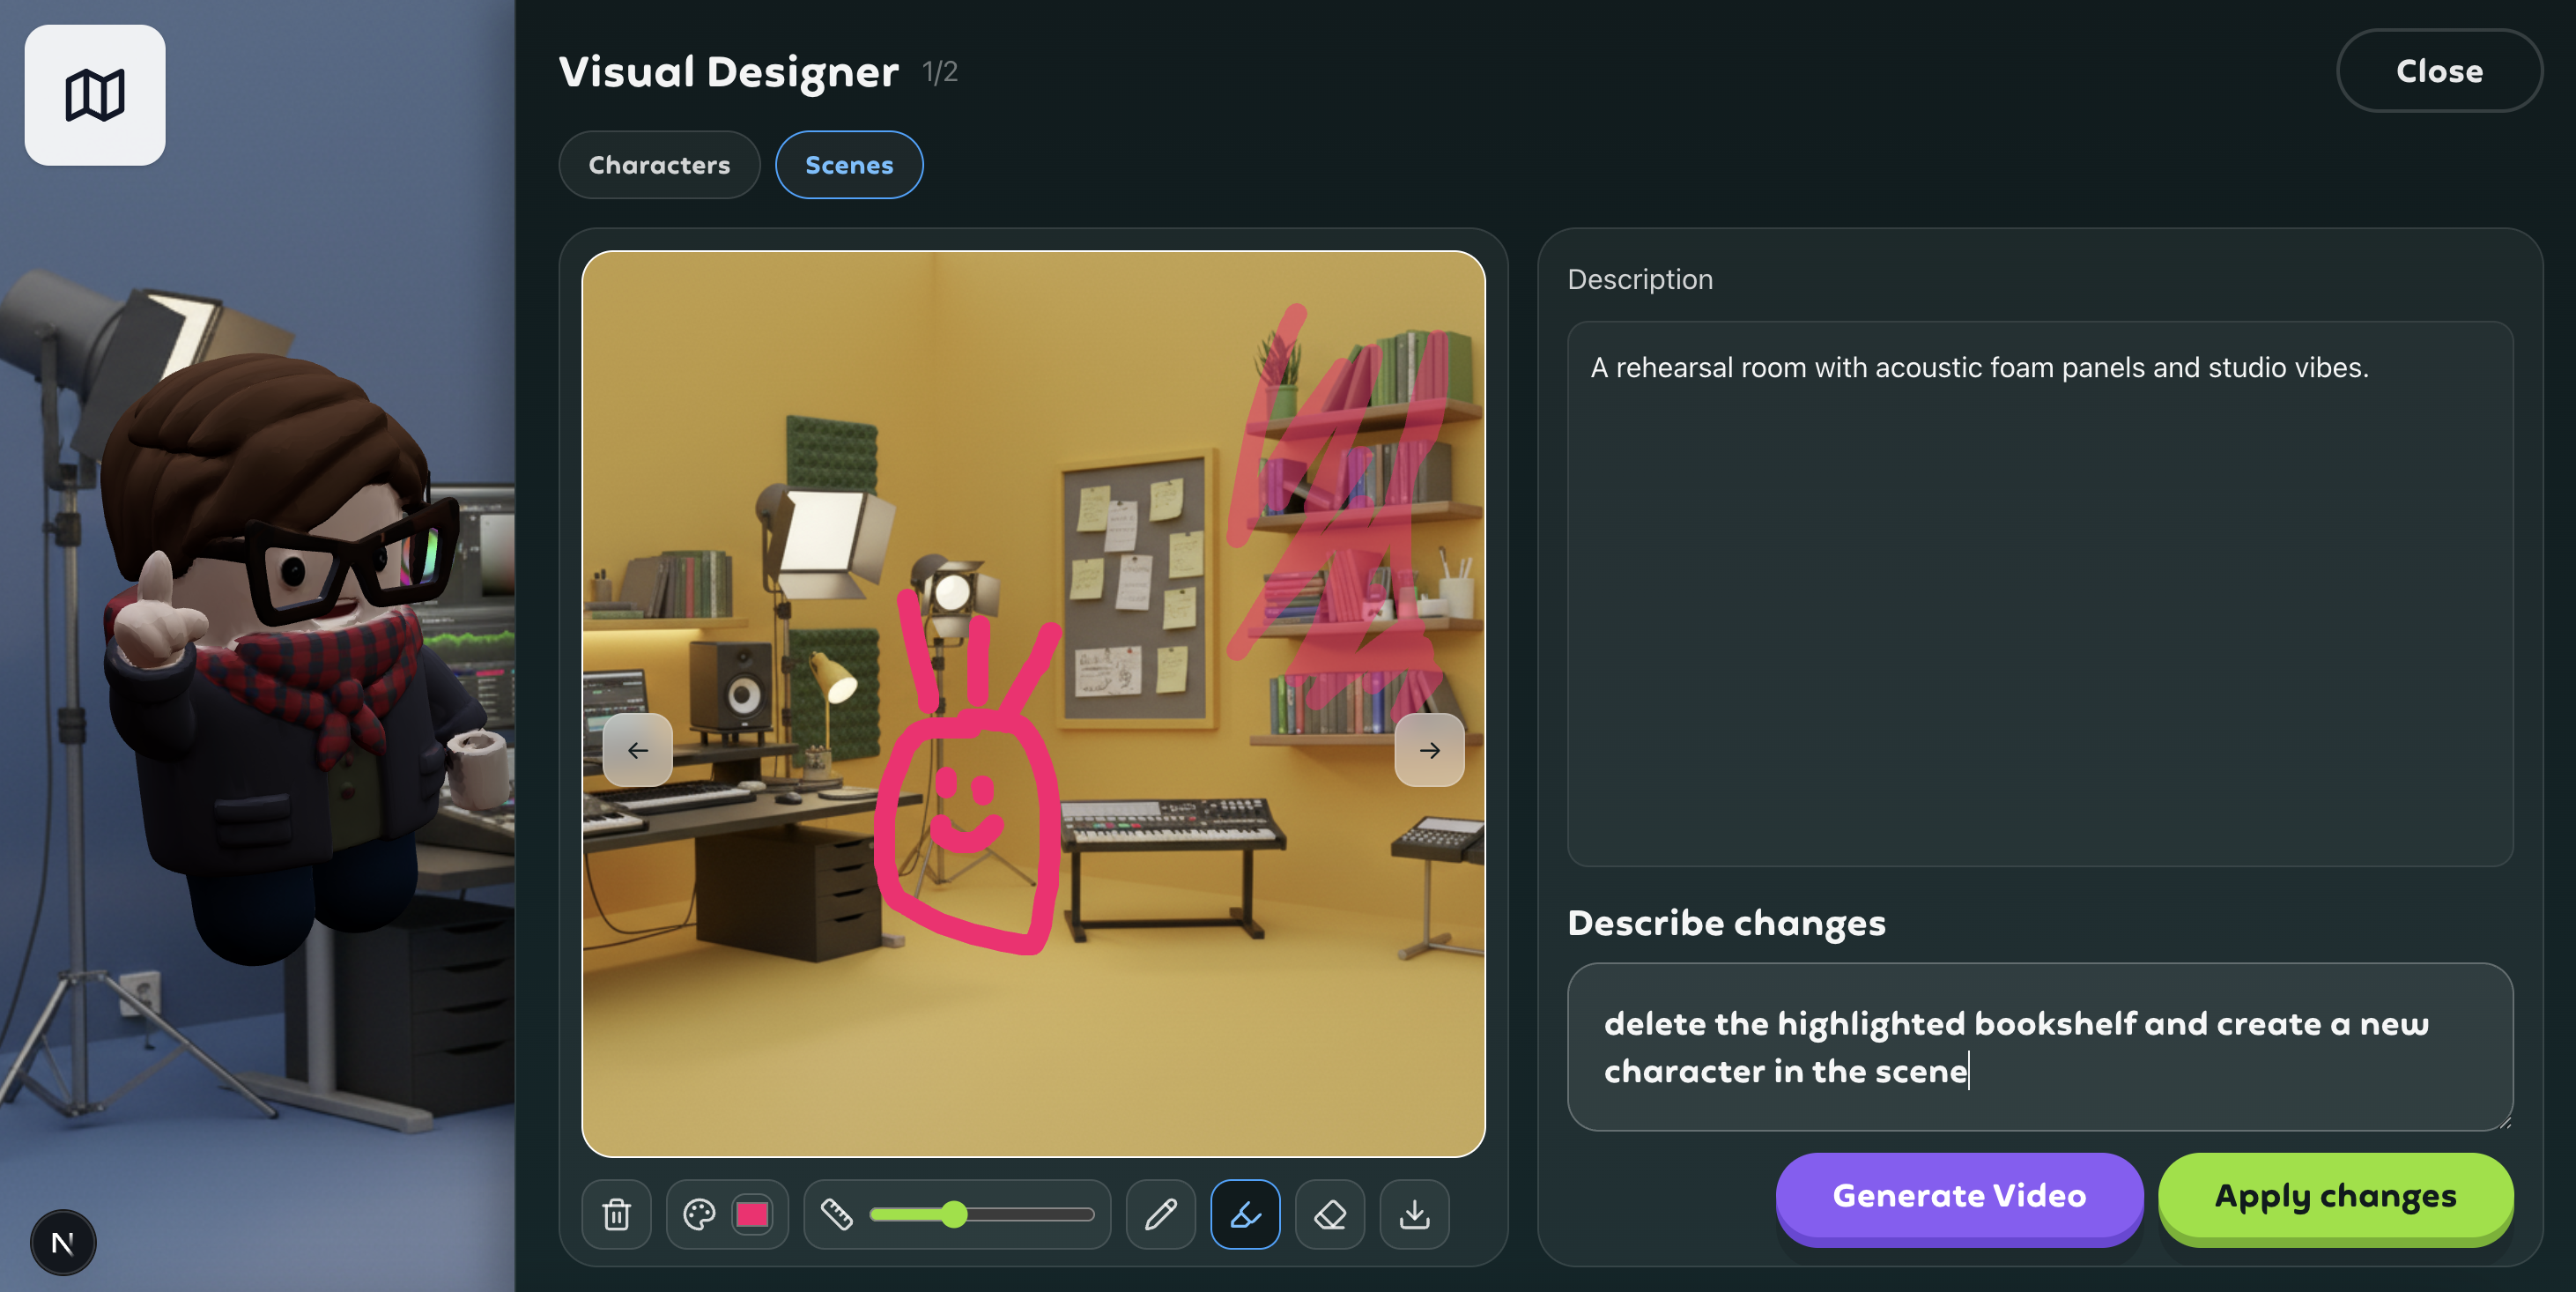Select the highlighter tool

tap(1245, 1215)
